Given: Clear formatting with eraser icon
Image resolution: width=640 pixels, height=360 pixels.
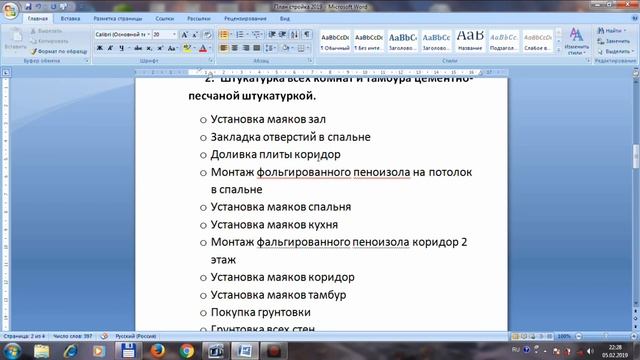Looking at the screenshot, I should [x=207, y=35].
